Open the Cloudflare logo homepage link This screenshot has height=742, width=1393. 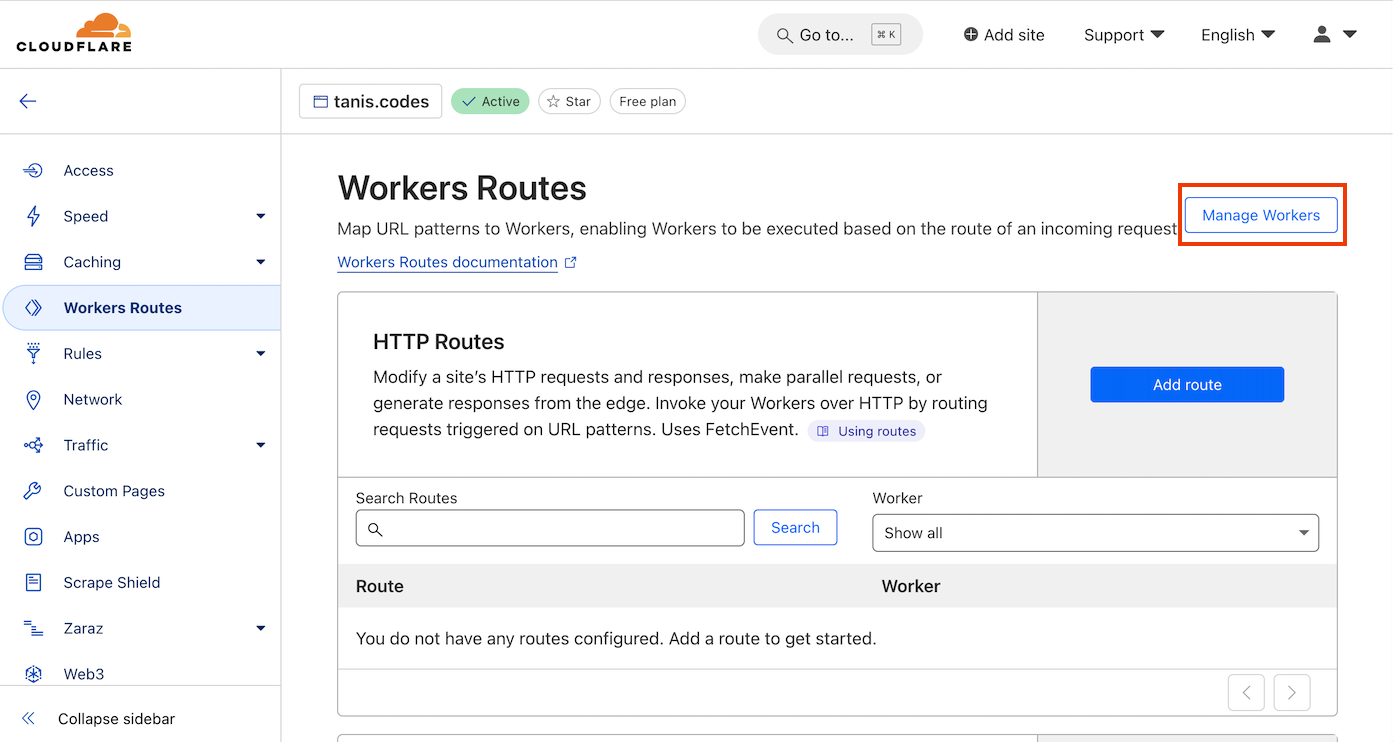pyautogui.click(x=73, y=32)
